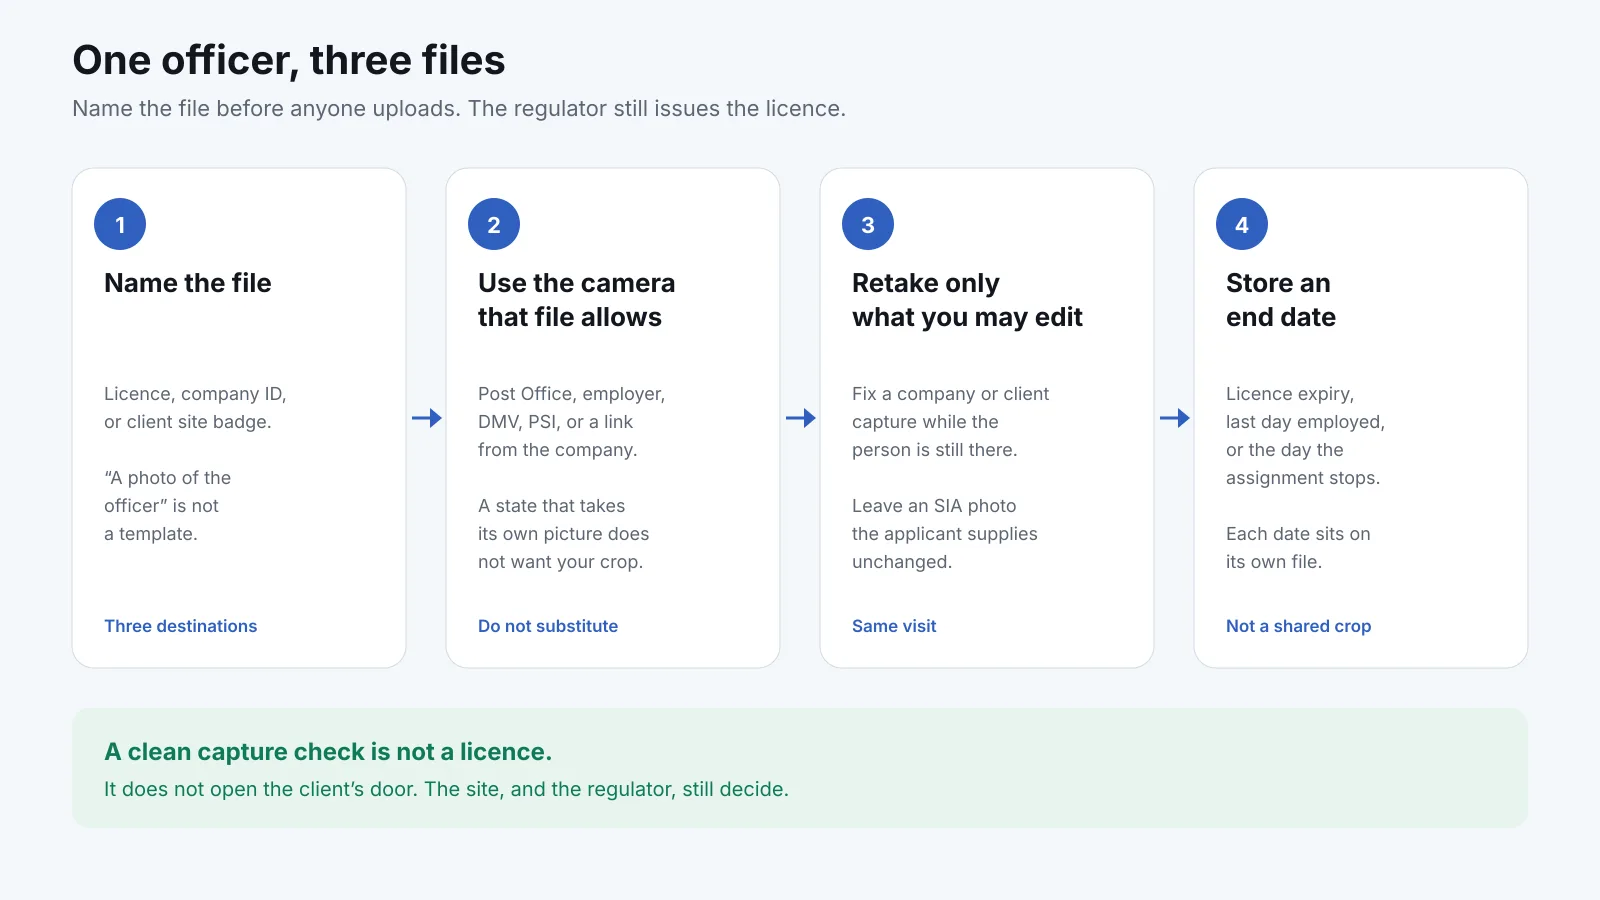Click the 'Leave an SIA photo' paragraph

[x=945, y=534]
